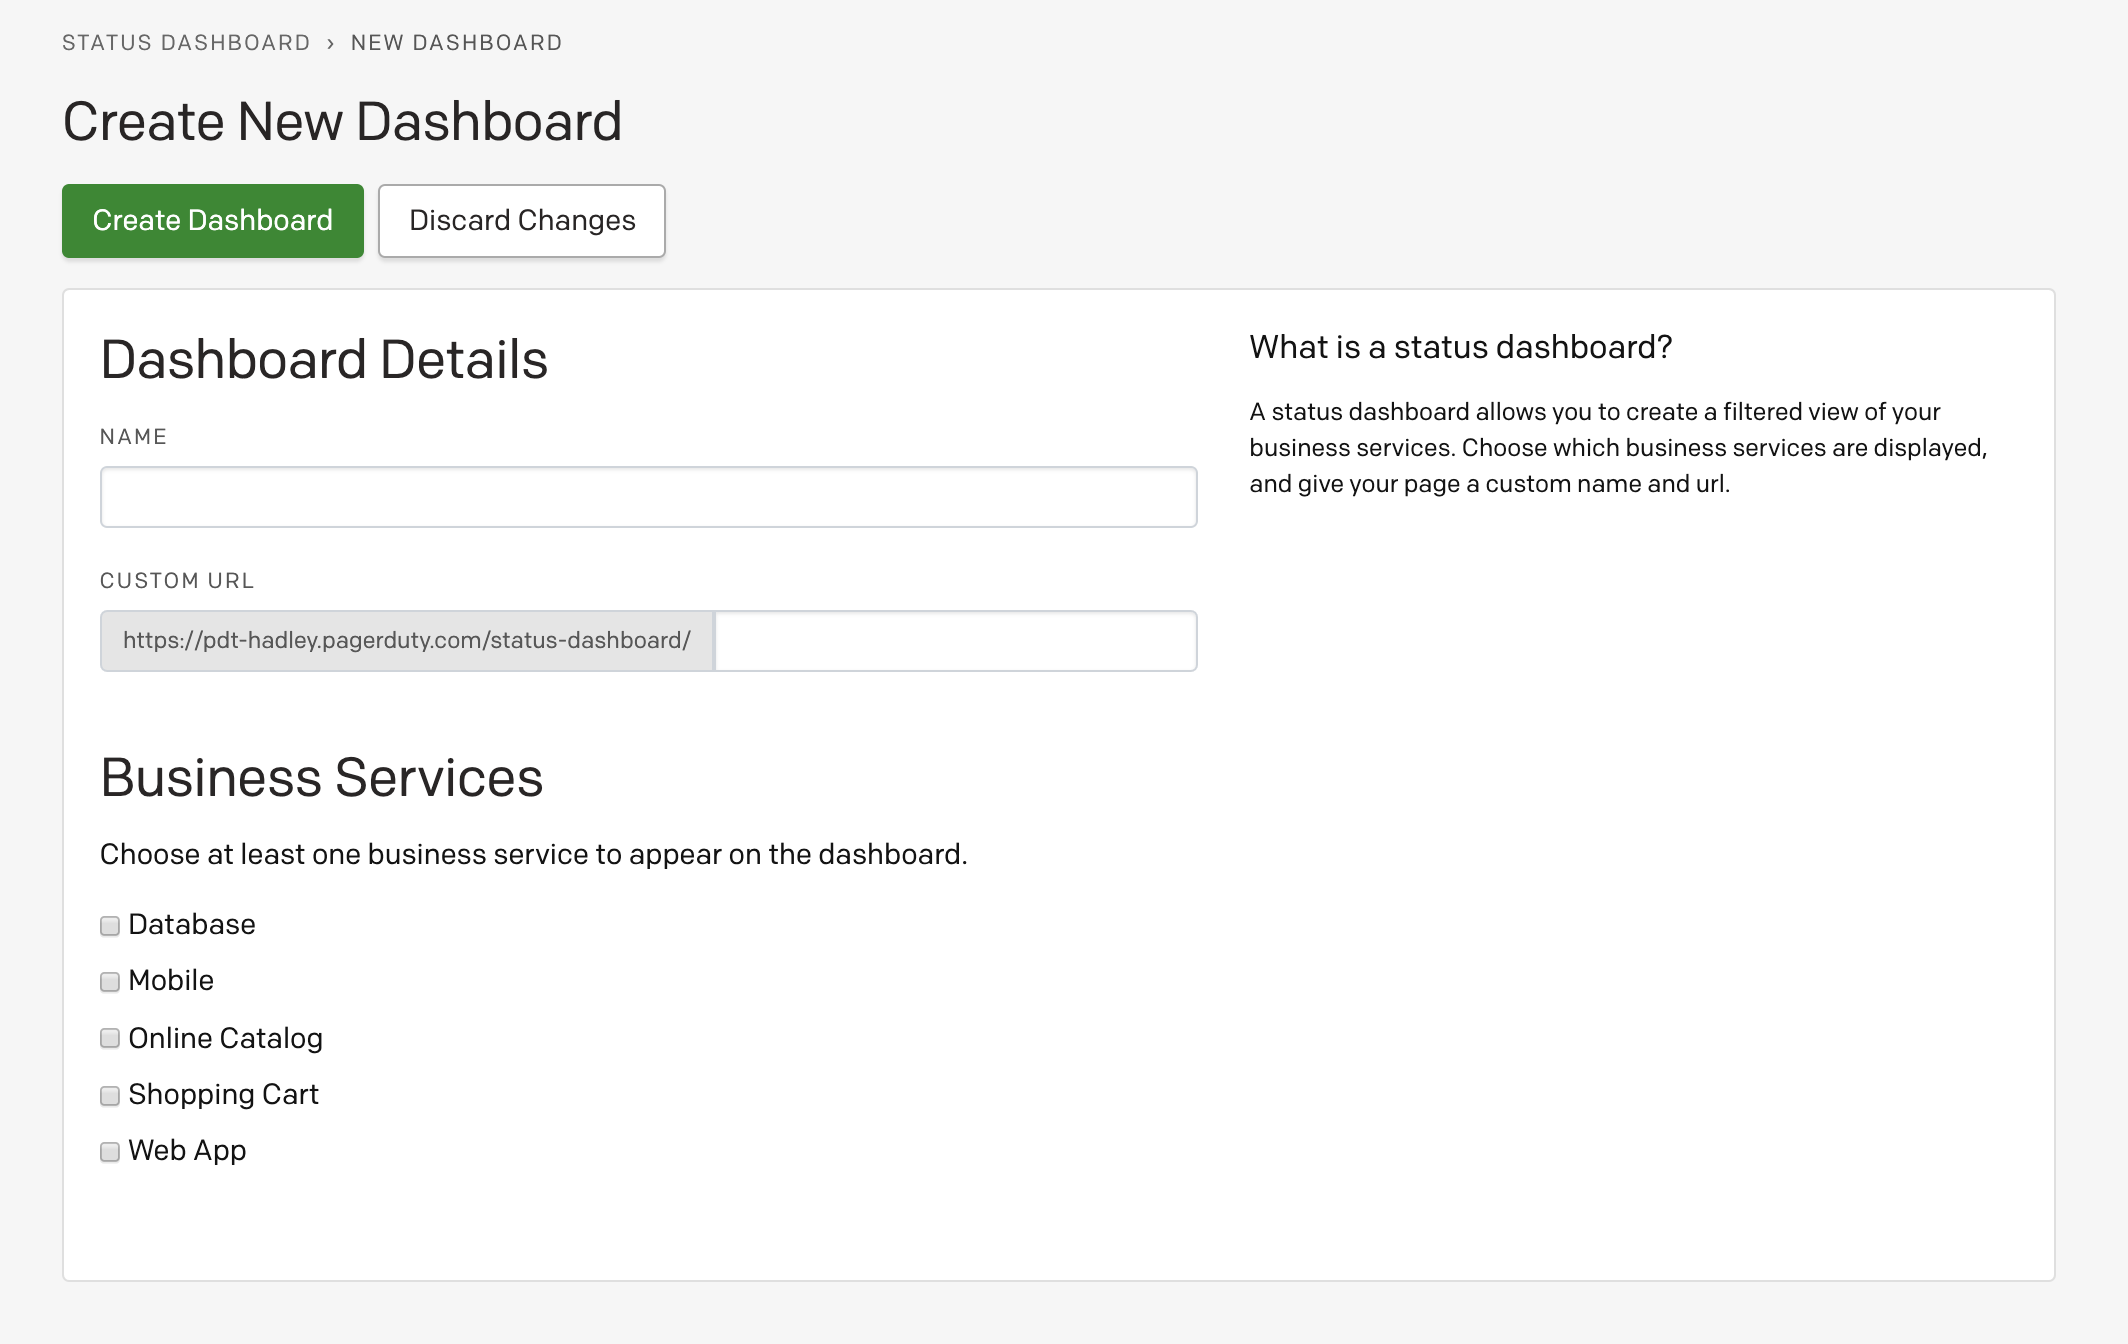Click the custom URL slug input box
Viewport: 2128px width, 1344px height.
coord(955,641)
